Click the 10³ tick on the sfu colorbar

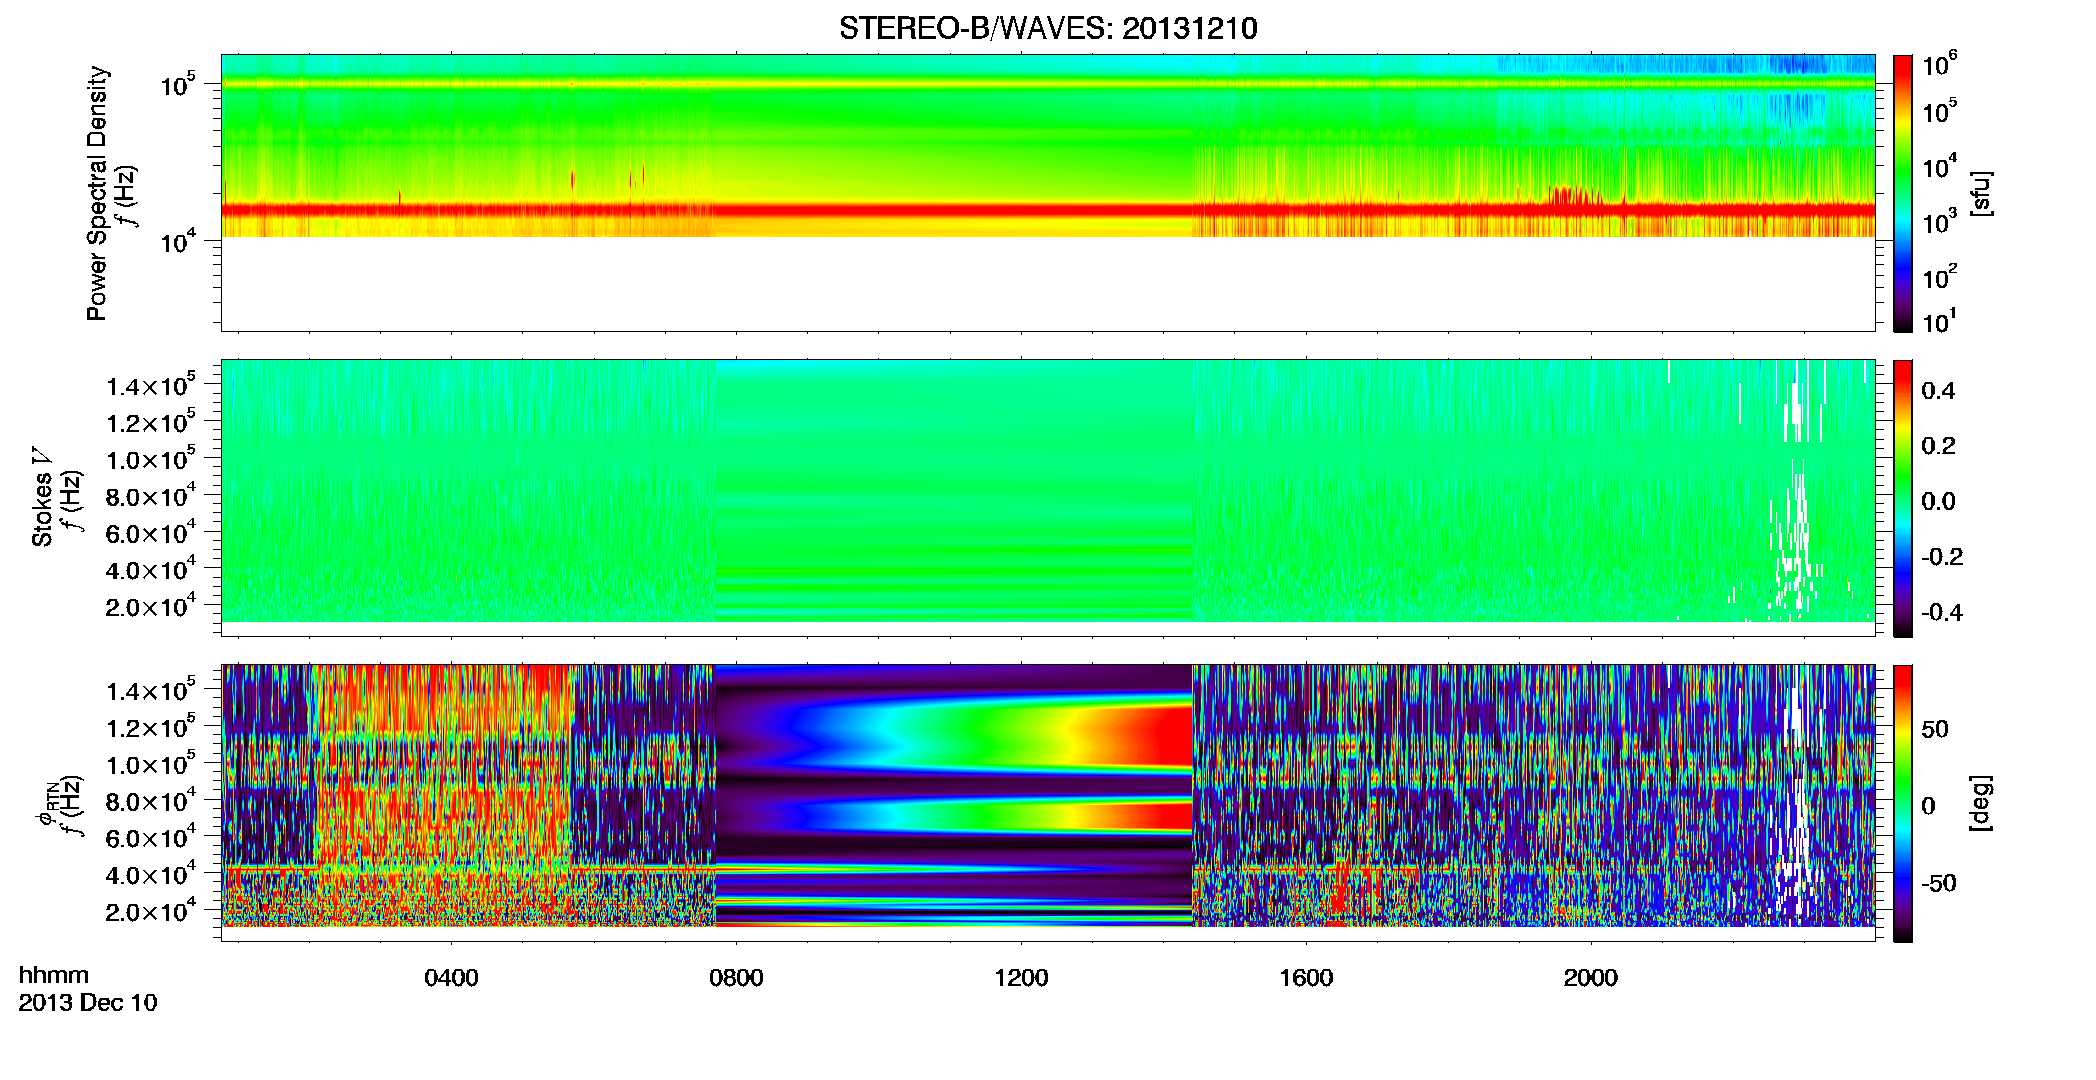(x=1940, y=222)
